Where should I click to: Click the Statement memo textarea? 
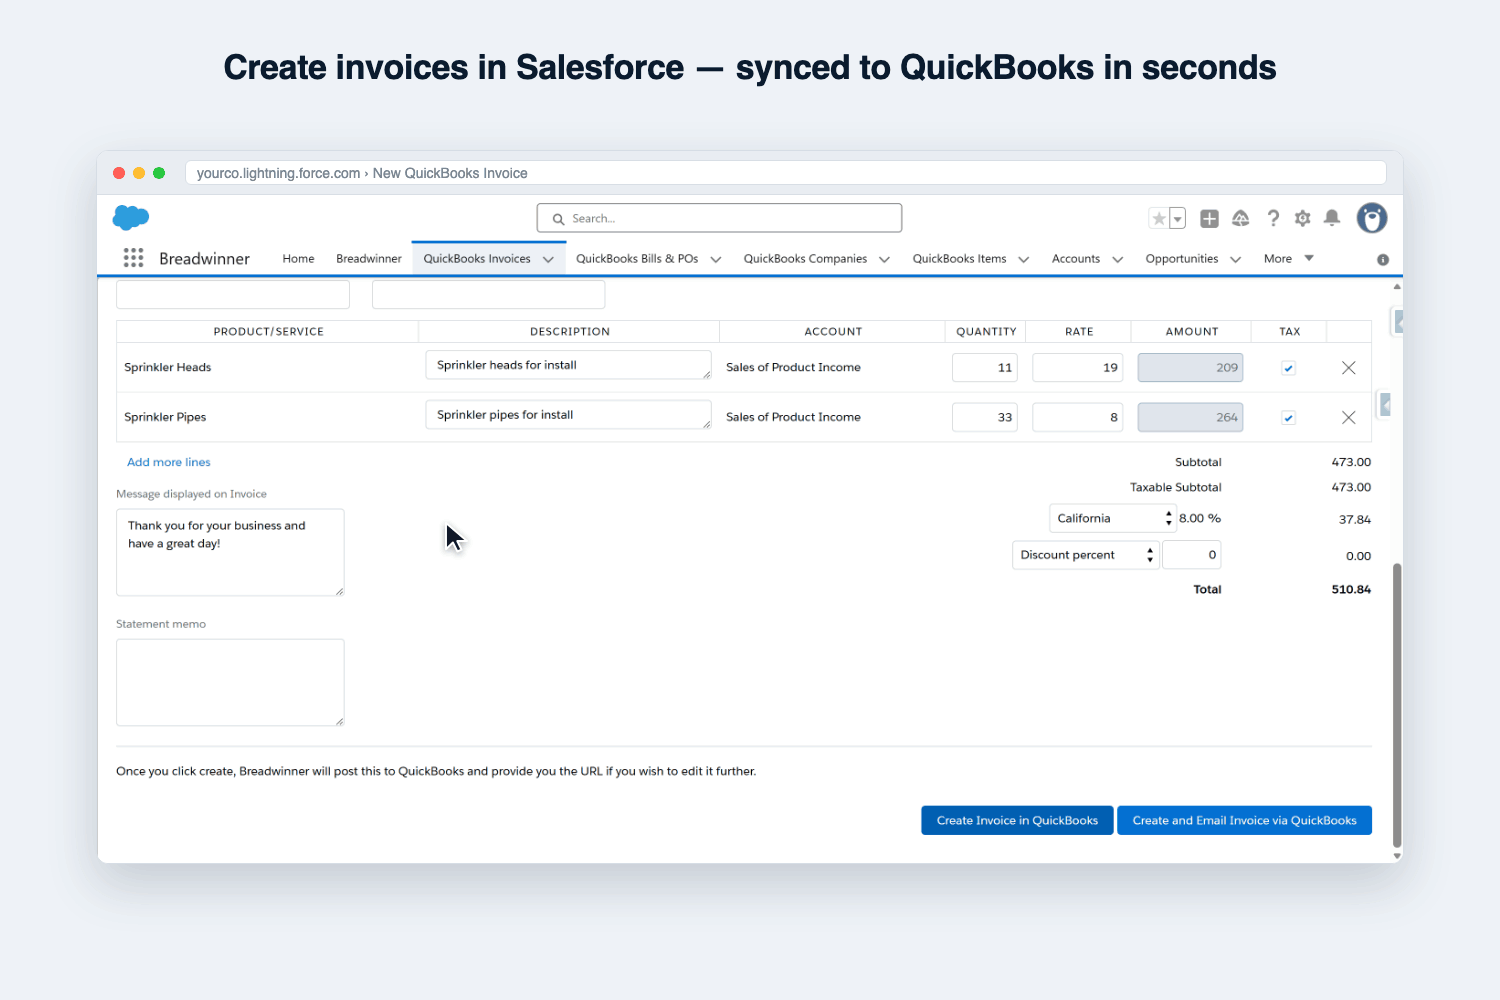point(230,682)
